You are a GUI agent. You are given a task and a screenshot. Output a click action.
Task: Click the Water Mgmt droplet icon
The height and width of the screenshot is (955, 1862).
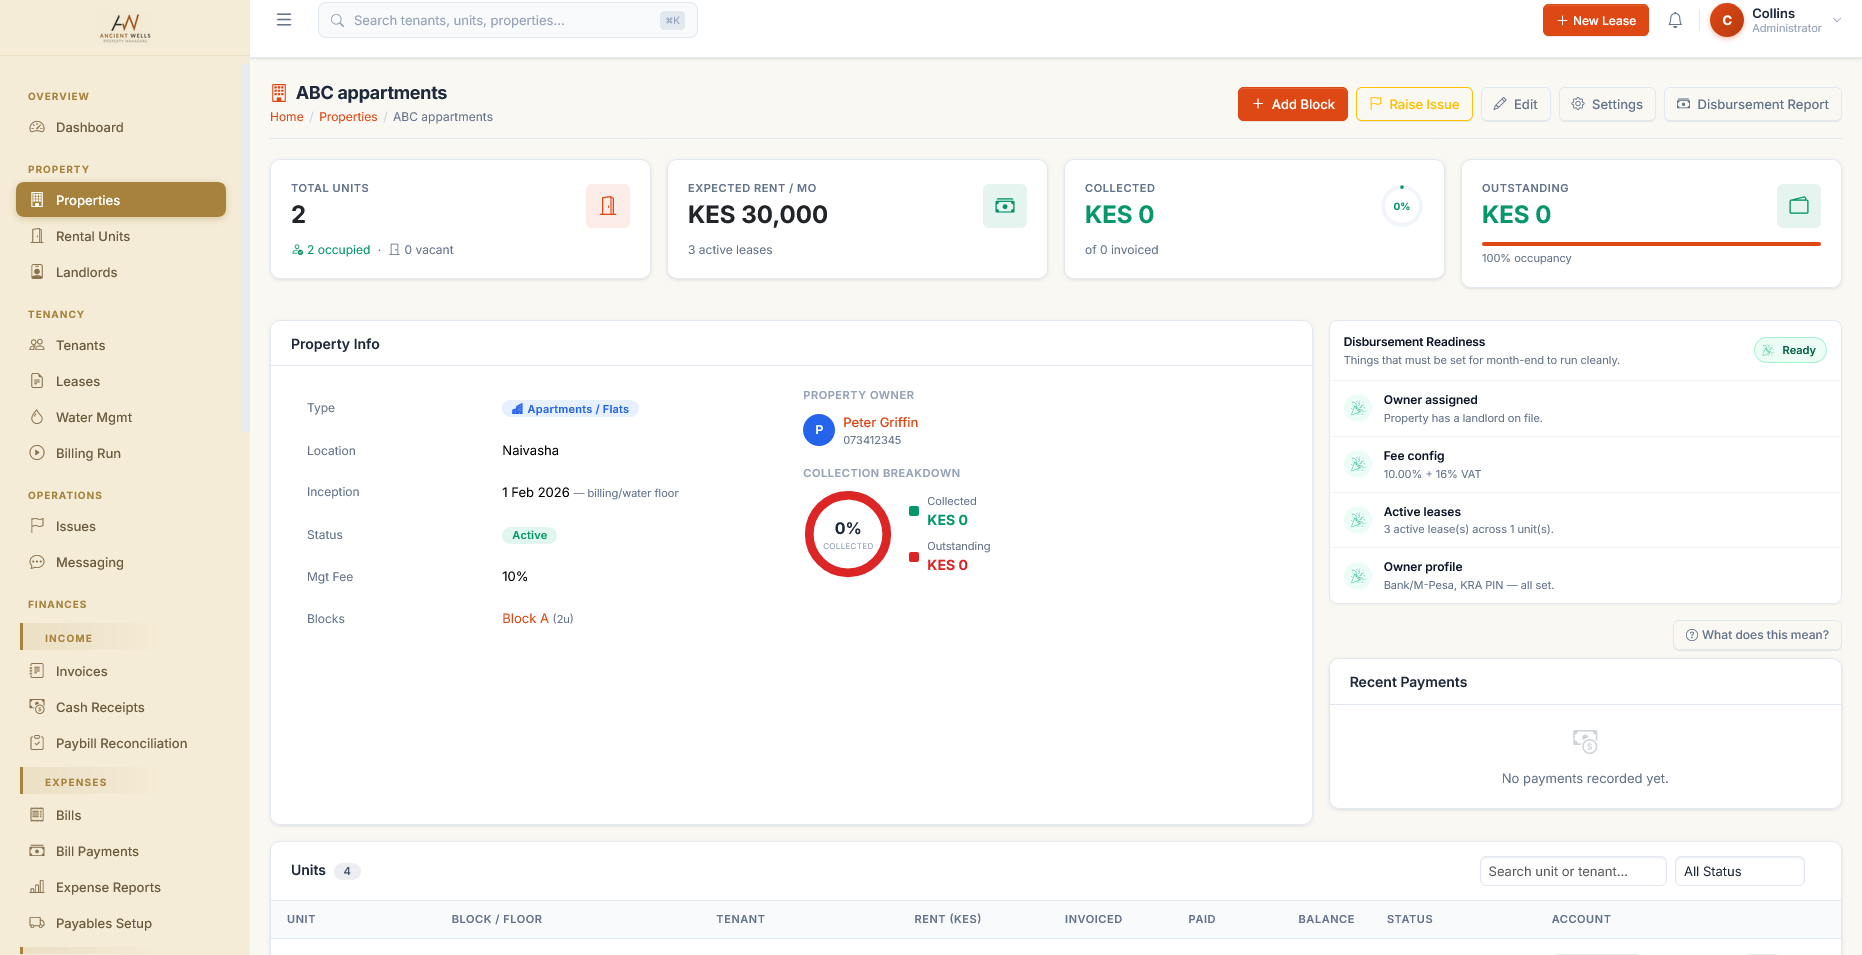tap(37, 417)
